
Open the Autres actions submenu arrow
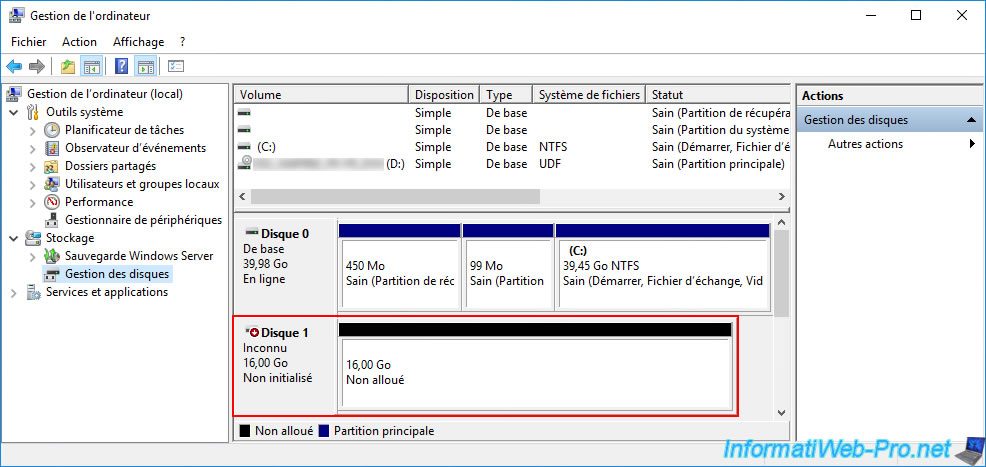pyautogui.click(x=972, y=144)
